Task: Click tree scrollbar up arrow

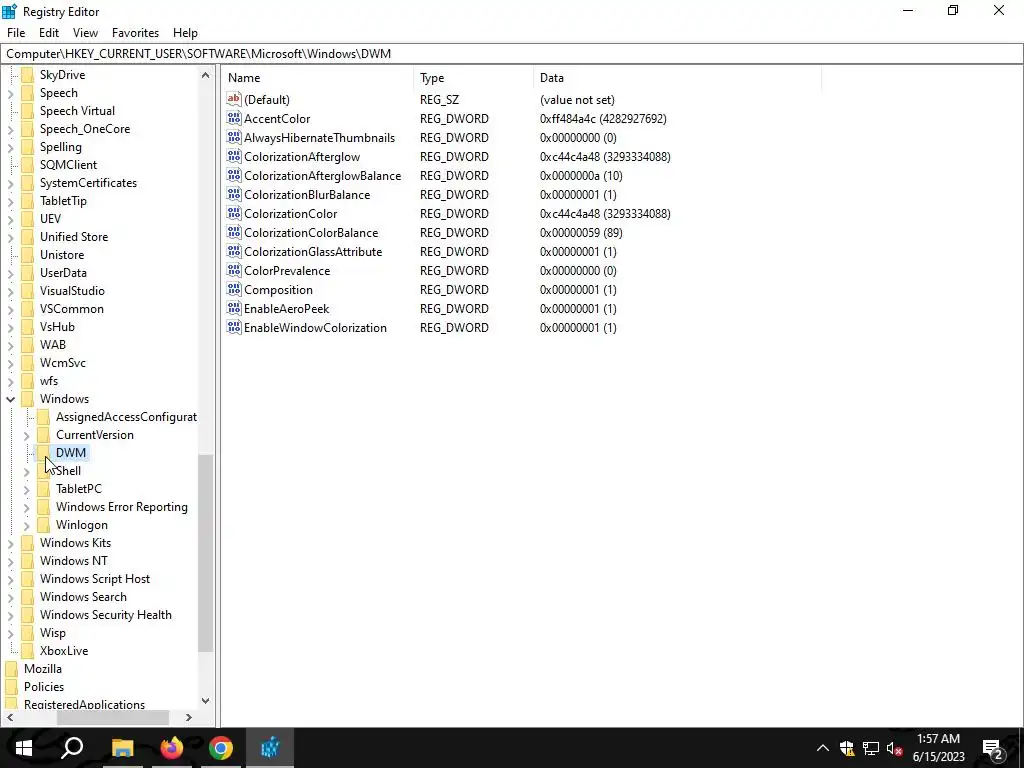Action: (205, 75)
